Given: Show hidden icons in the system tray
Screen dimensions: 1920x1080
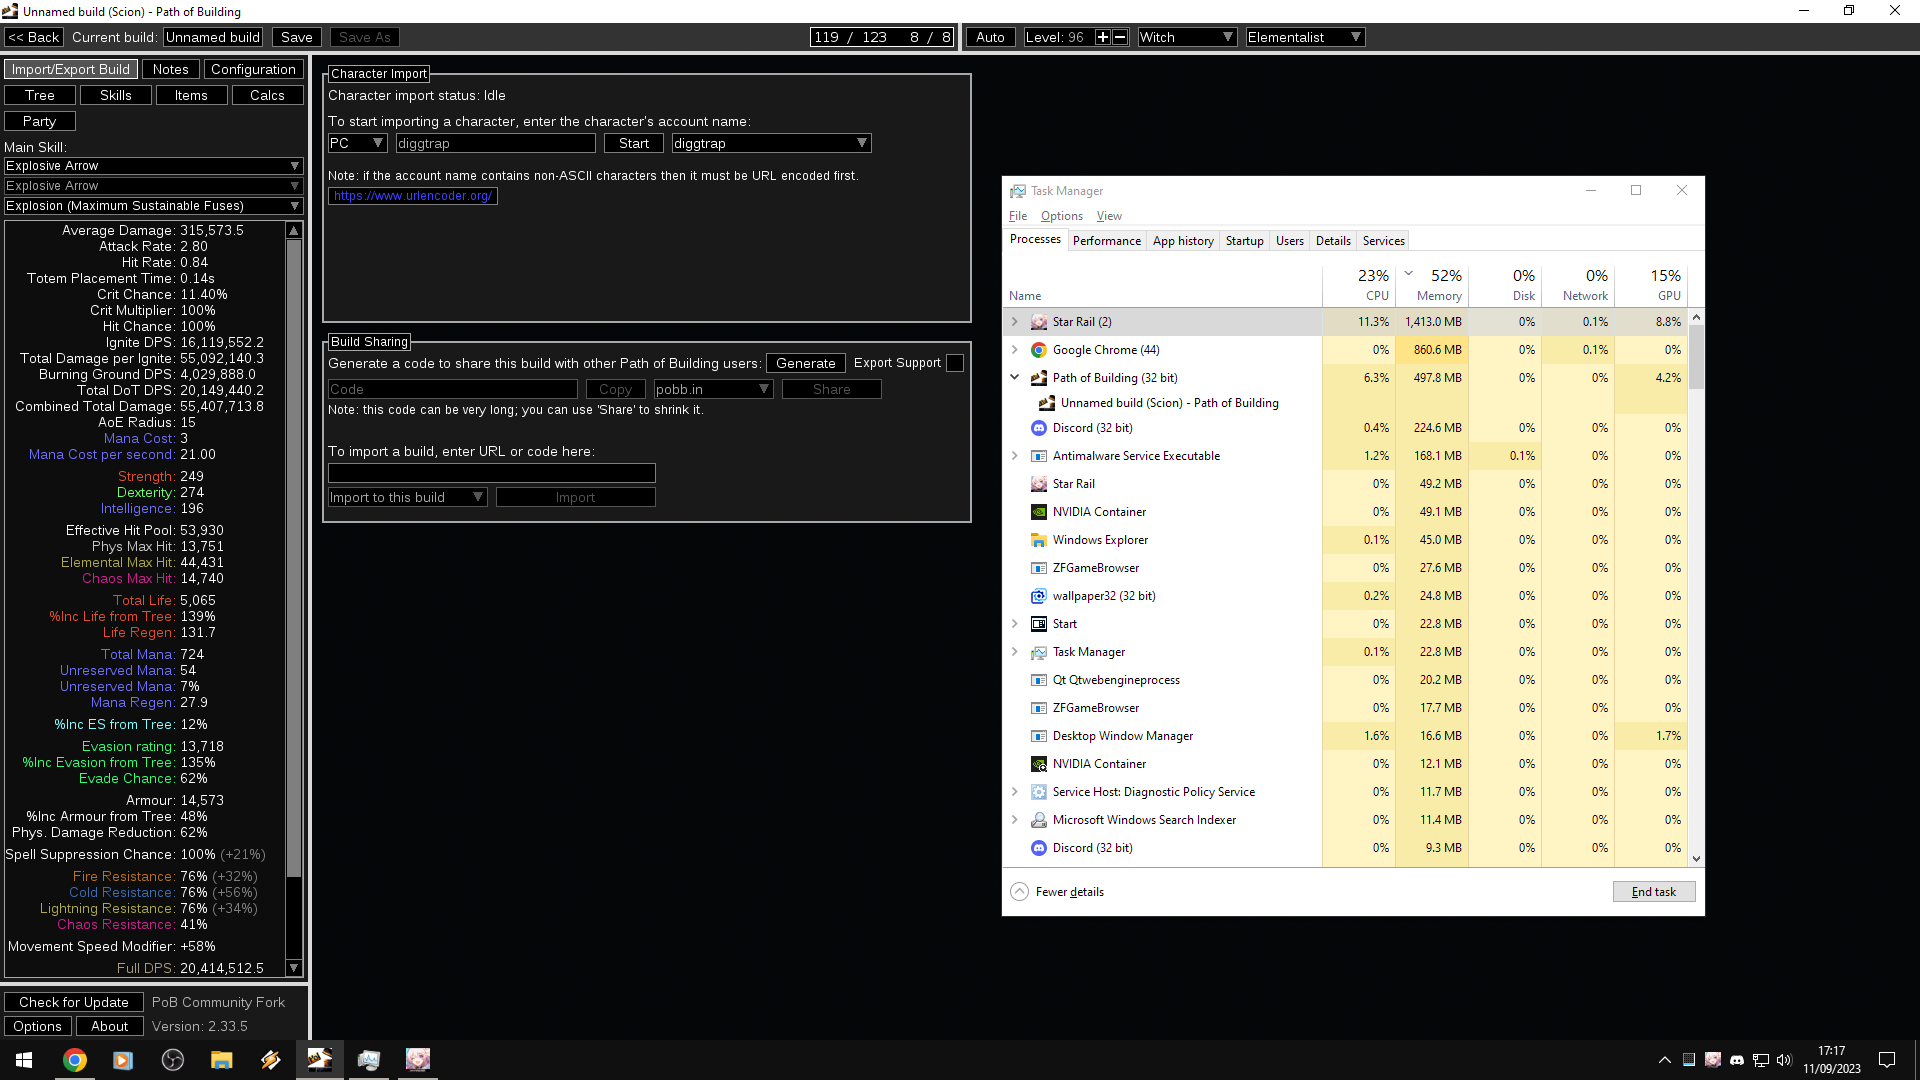Looking at the screenshot, I should (1664, 1060).
